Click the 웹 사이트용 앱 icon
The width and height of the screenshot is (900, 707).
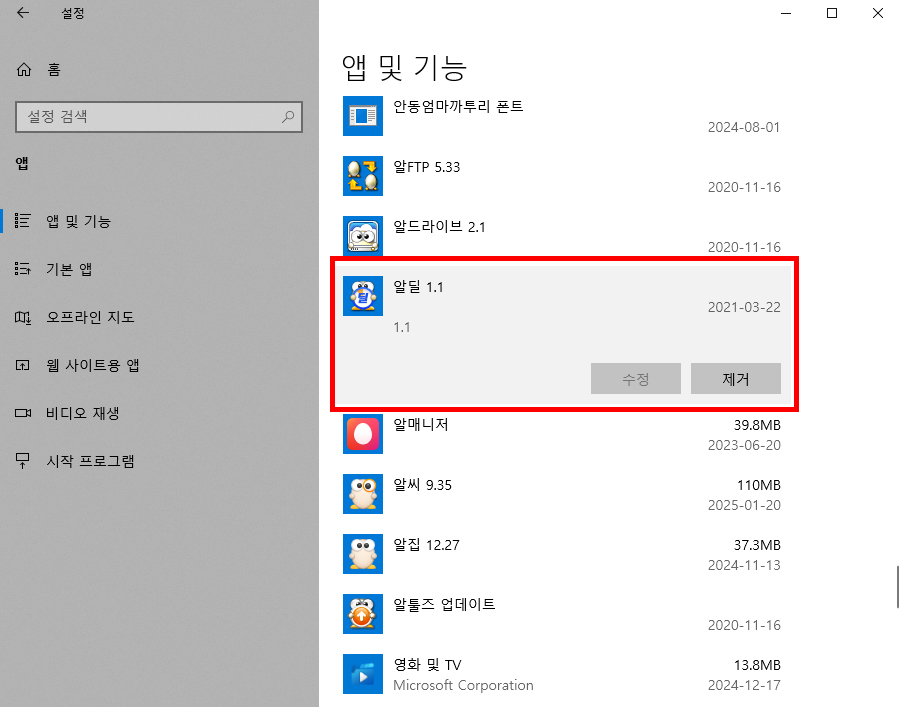(x=22, y=365)
